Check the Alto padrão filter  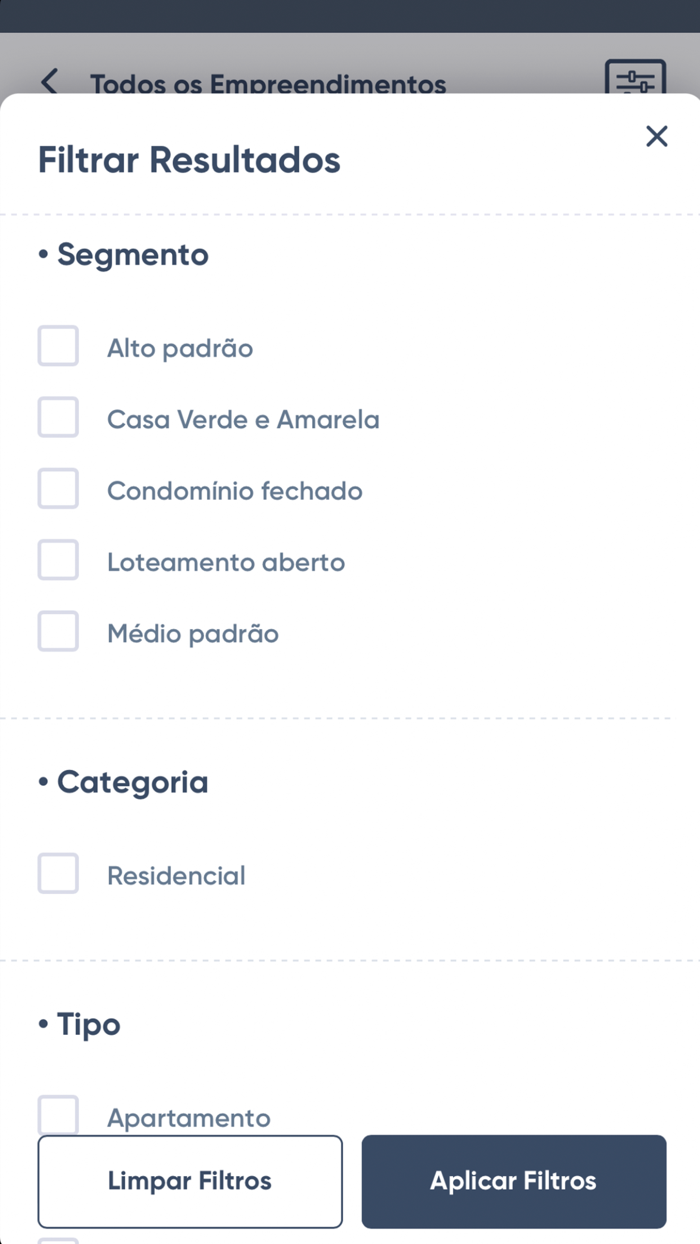58,346
